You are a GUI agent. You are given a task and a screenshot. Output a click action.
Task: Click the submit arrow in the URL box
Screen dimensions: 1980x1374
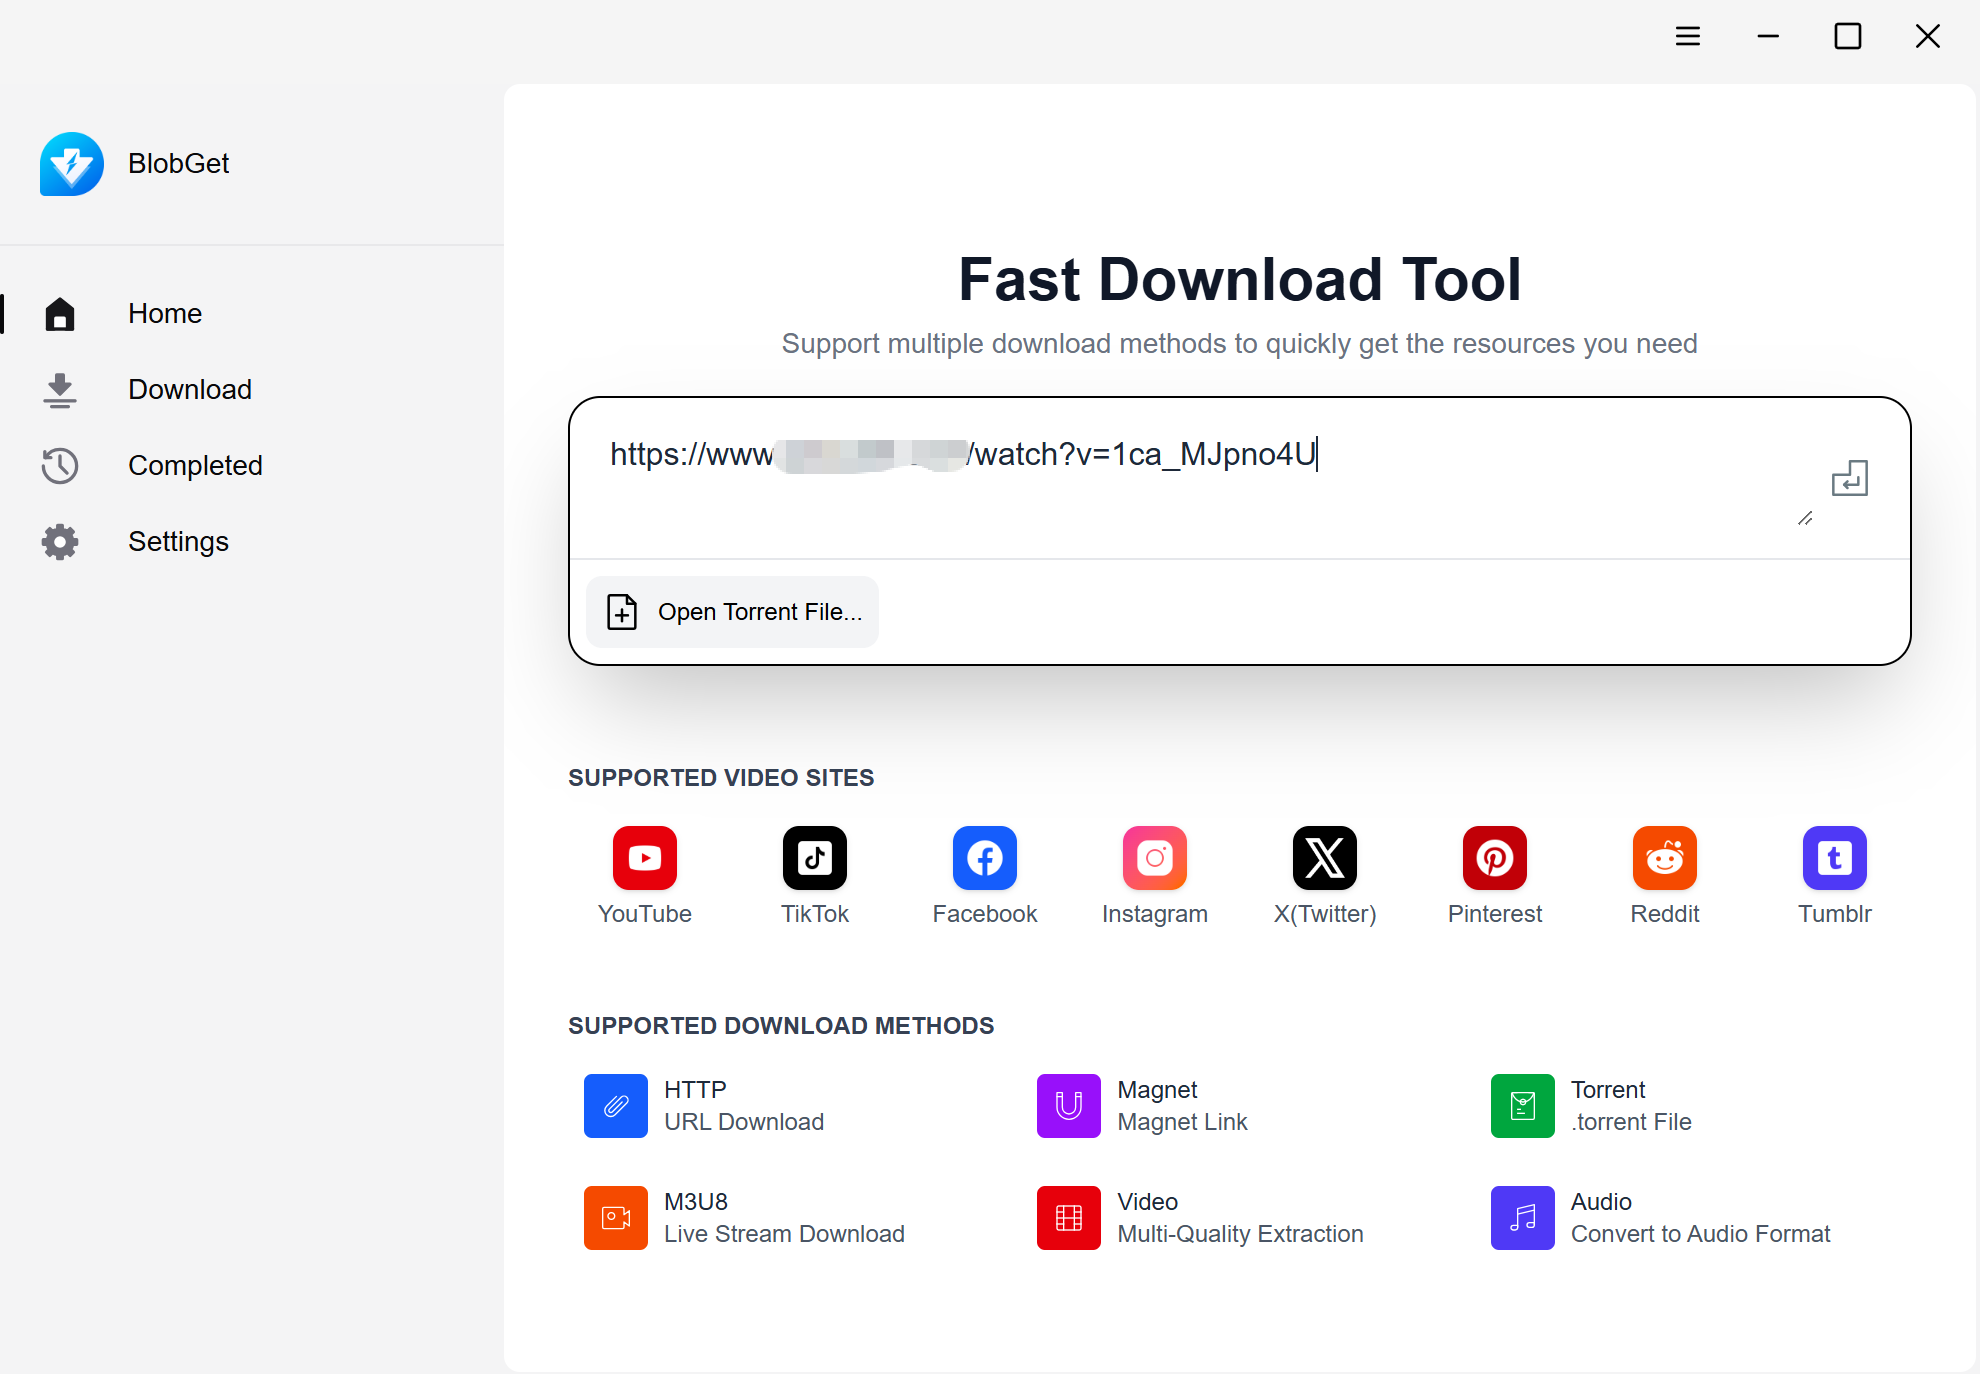point(1851,478)
